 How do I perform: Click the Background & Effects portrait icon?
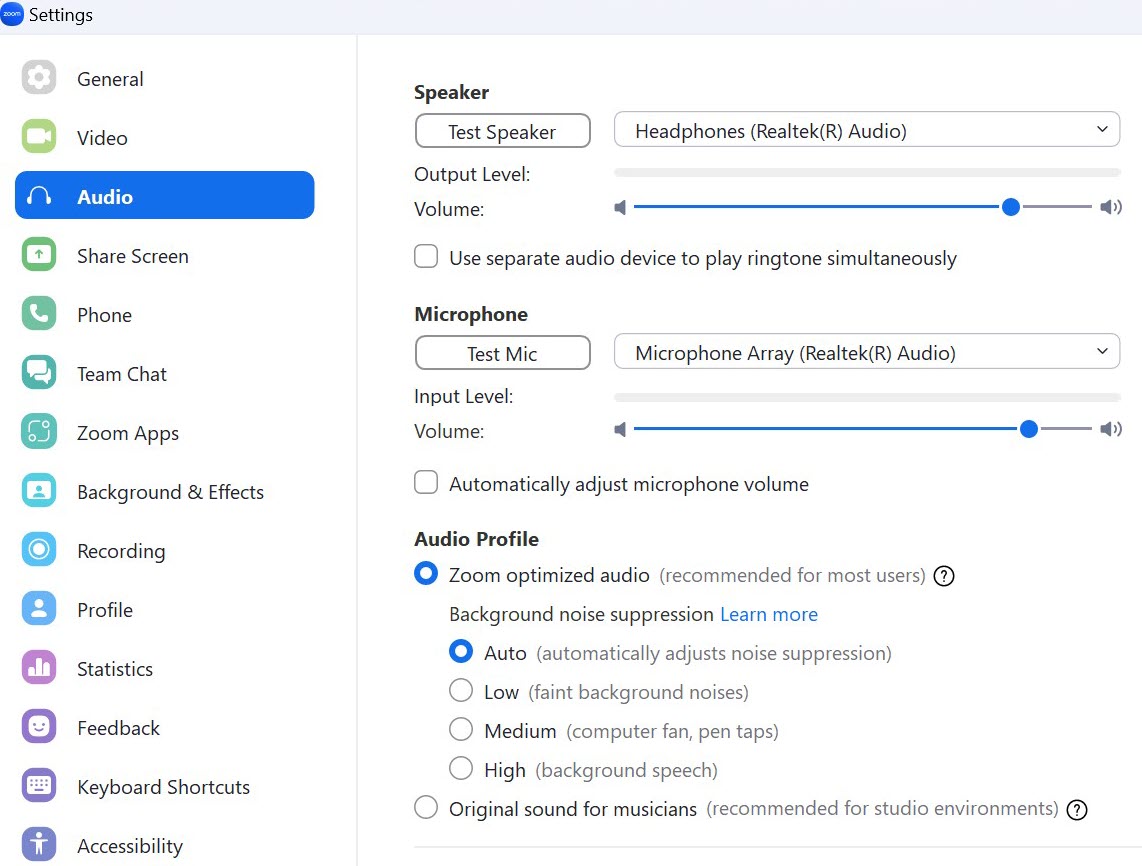click(39, 491)
